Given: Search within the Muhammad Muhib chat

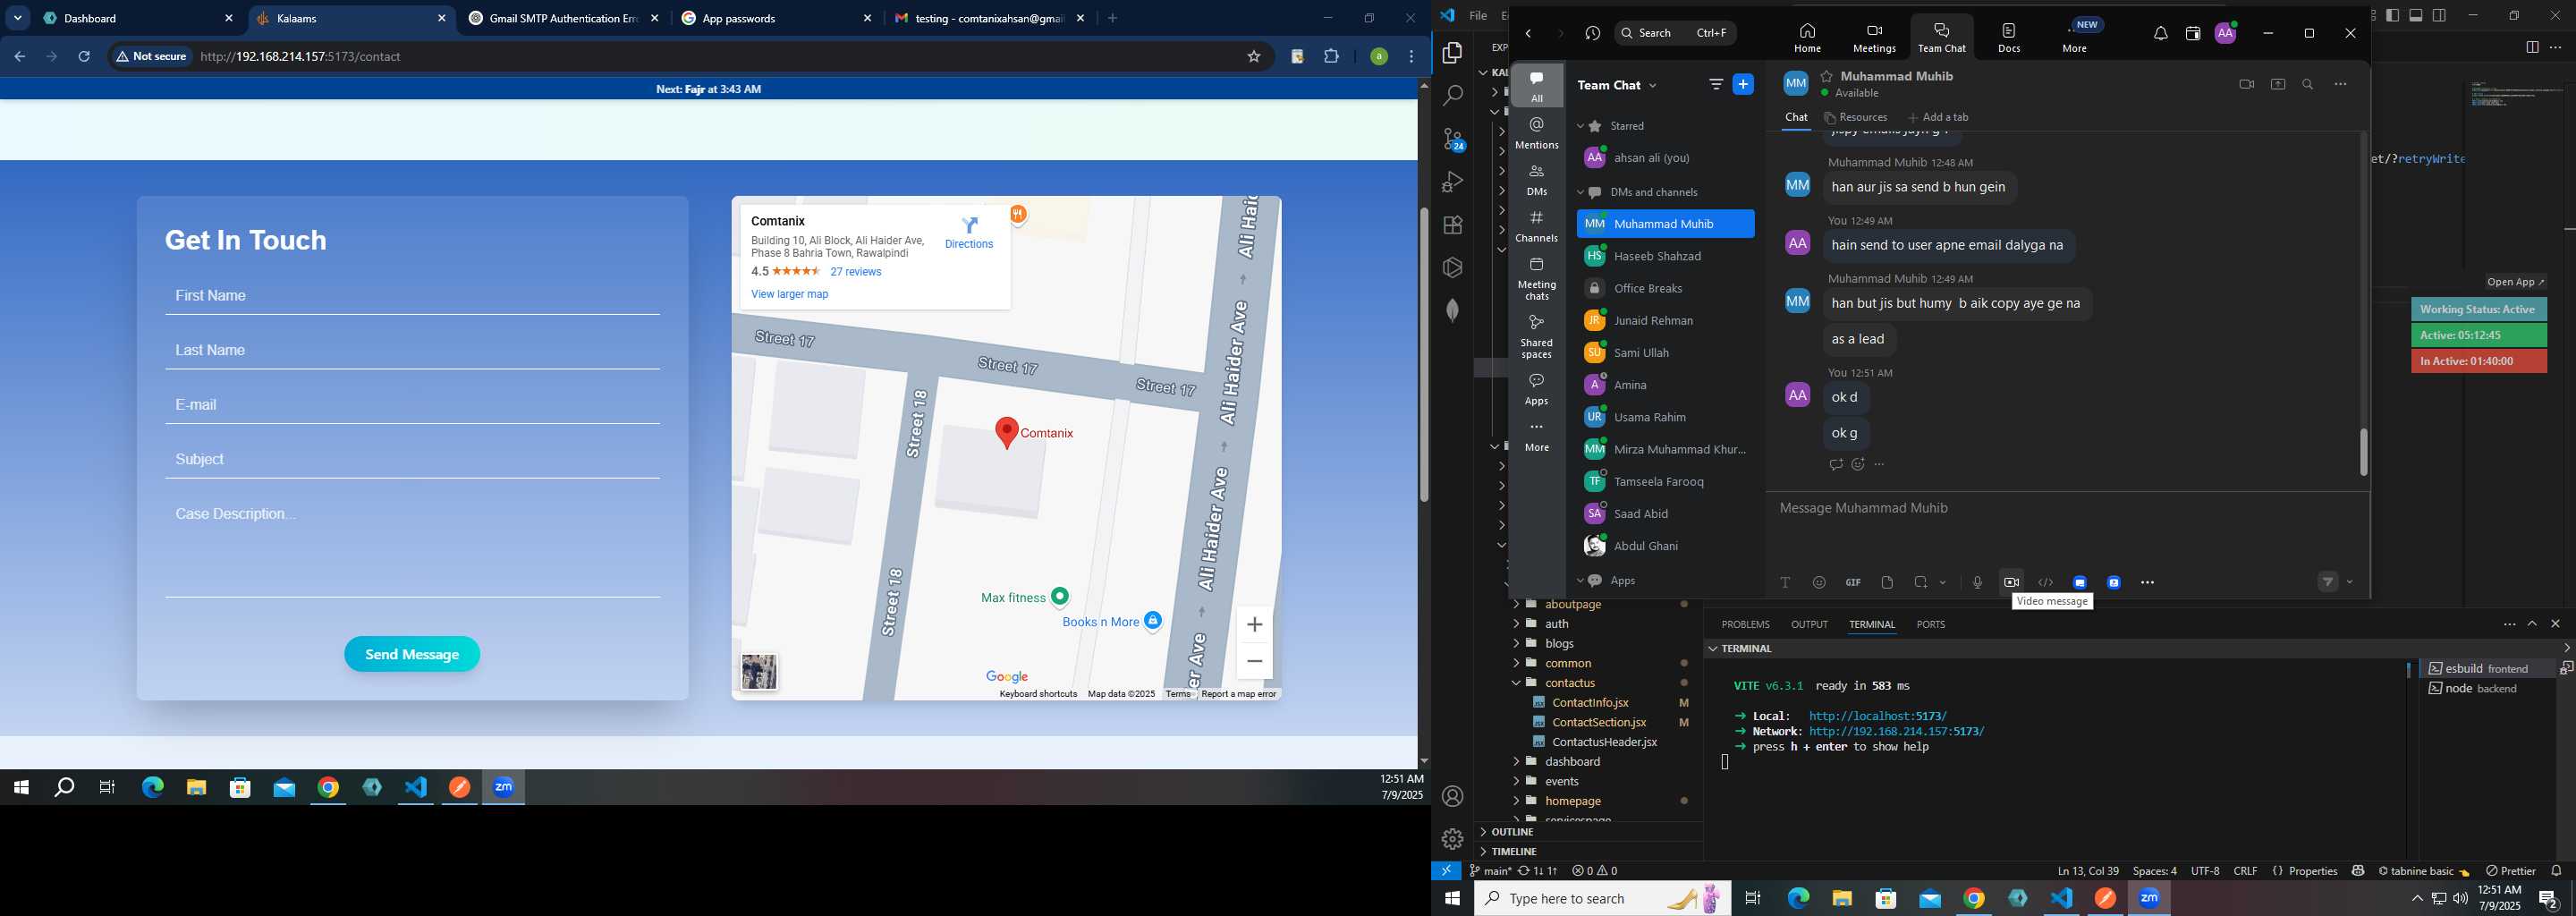Looking at the screenshot, I should (x=2308, y=85).
